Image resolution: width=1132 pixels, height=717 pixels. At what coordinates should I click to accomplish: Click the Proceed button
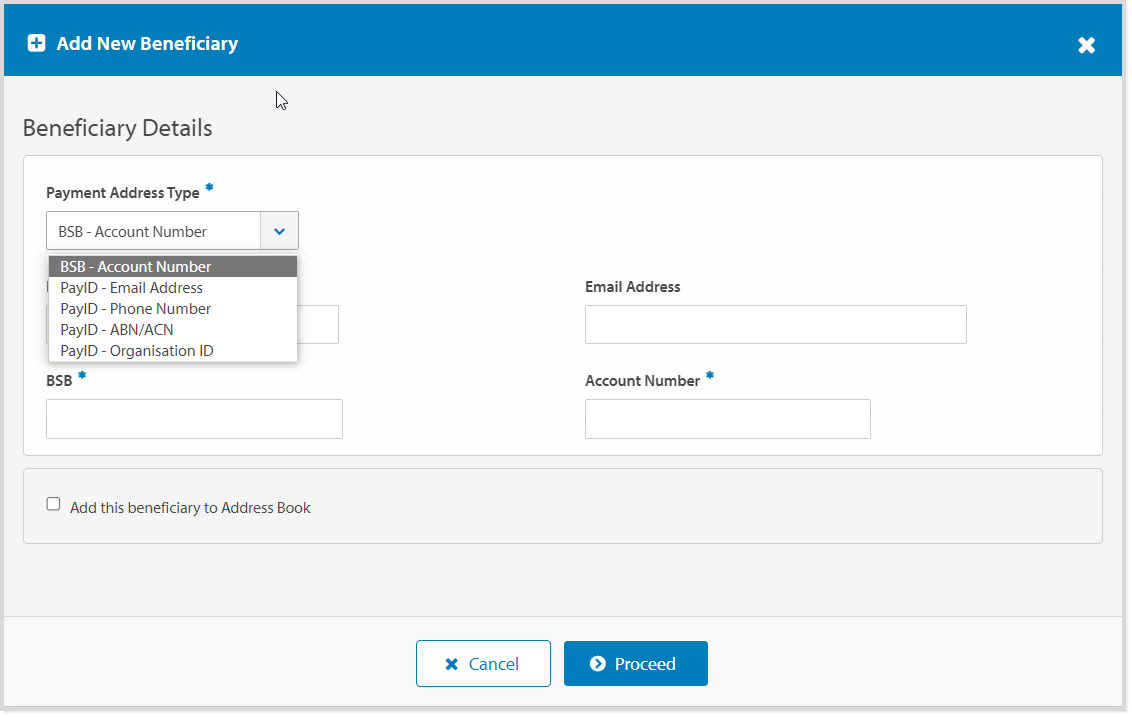click(635, 664)
